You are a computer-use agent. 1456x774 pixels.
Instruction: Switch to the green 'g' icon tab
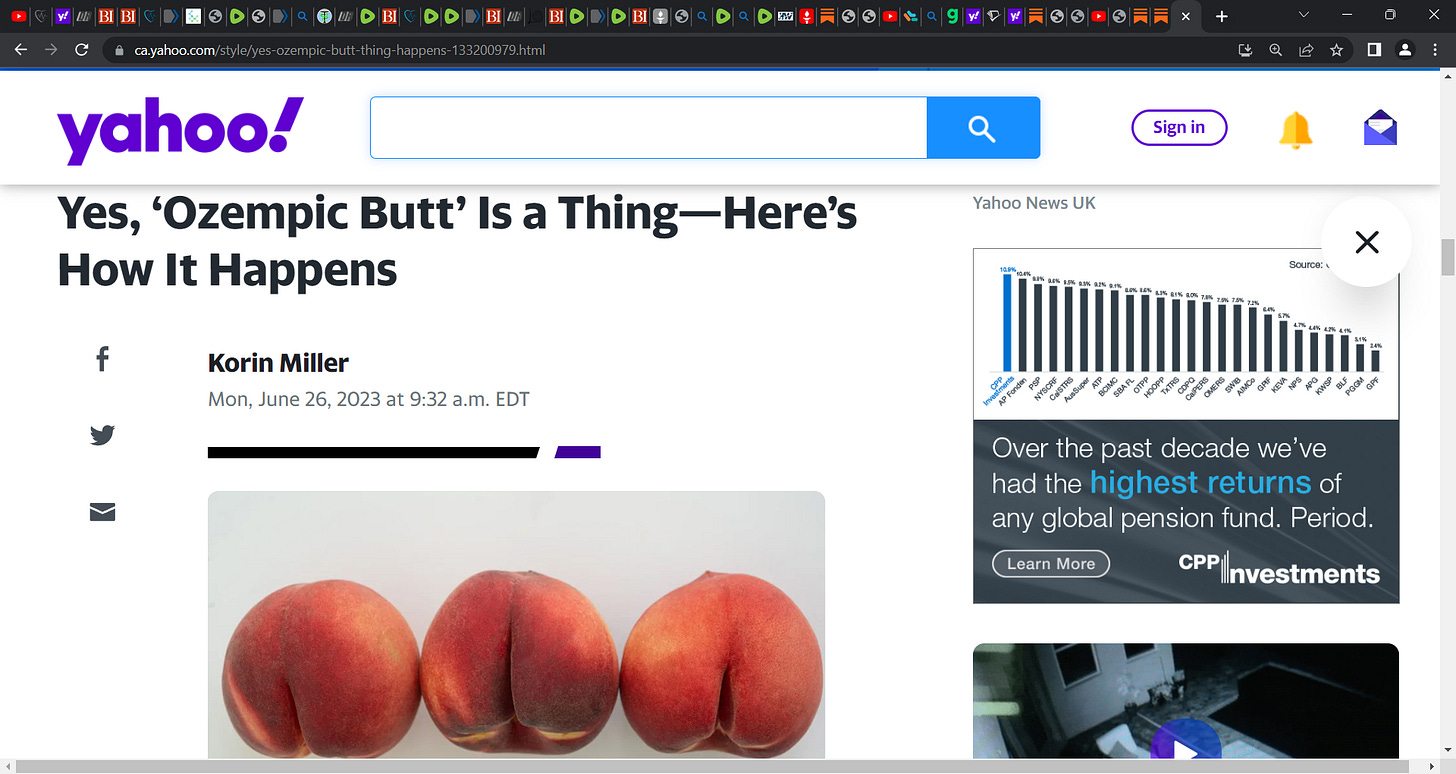[x=953, y=17]
